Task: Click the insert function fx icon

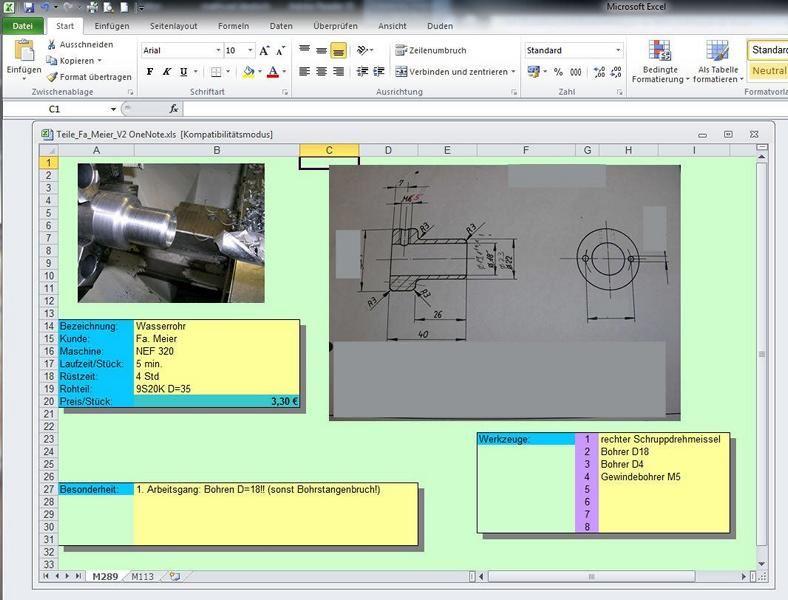Action: click(174, 109)
